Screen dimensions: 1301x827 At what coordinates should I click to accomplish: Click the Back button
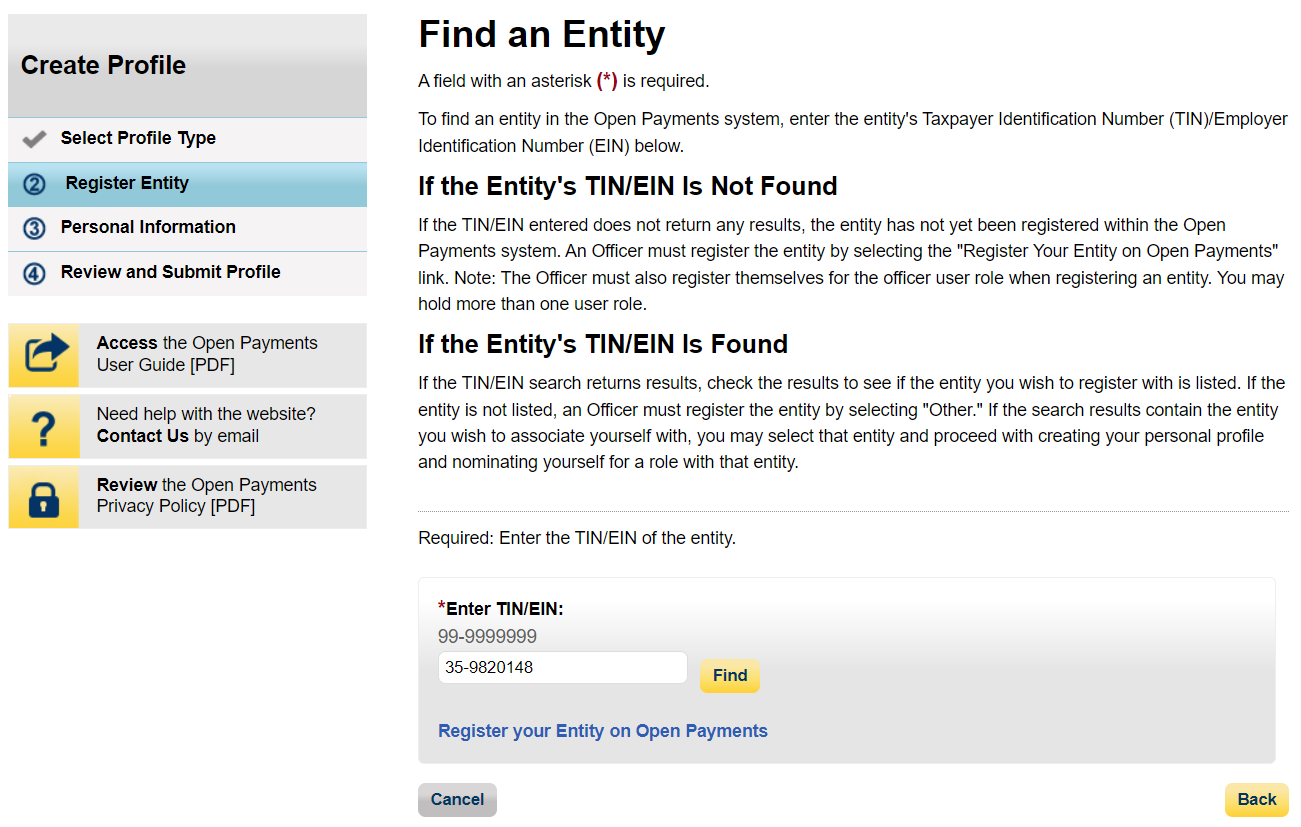[x=1257, y=800]
